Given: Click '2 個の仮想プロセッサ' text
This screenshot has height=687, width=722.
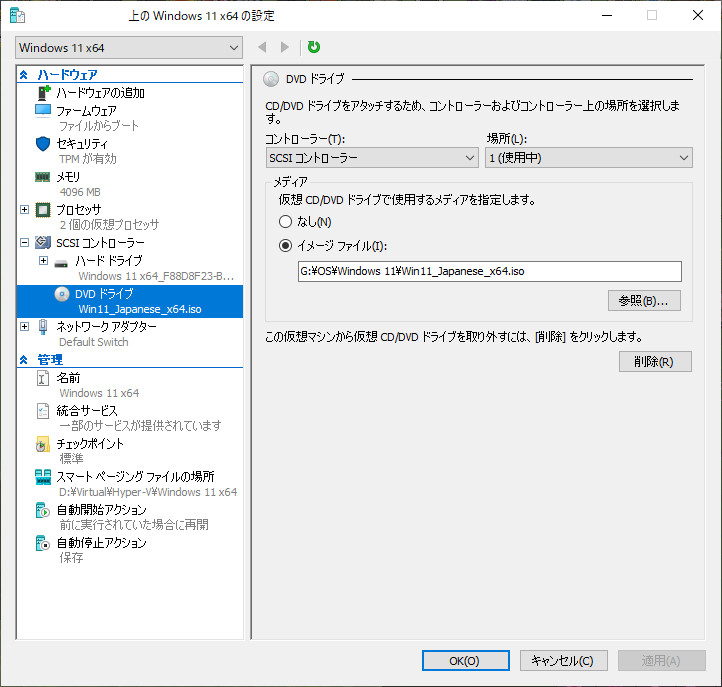Looking at the screenshot, I should (110, 225).
